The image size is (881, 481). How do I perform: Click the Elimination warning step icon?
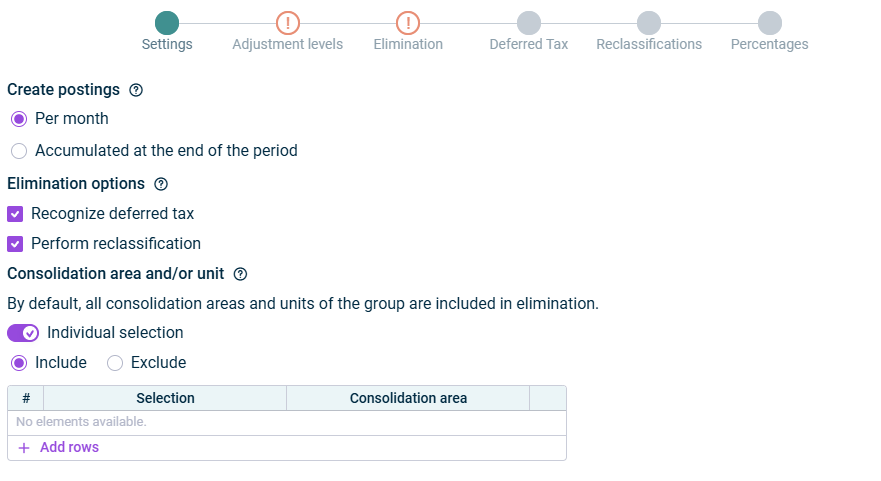point(408,23)
